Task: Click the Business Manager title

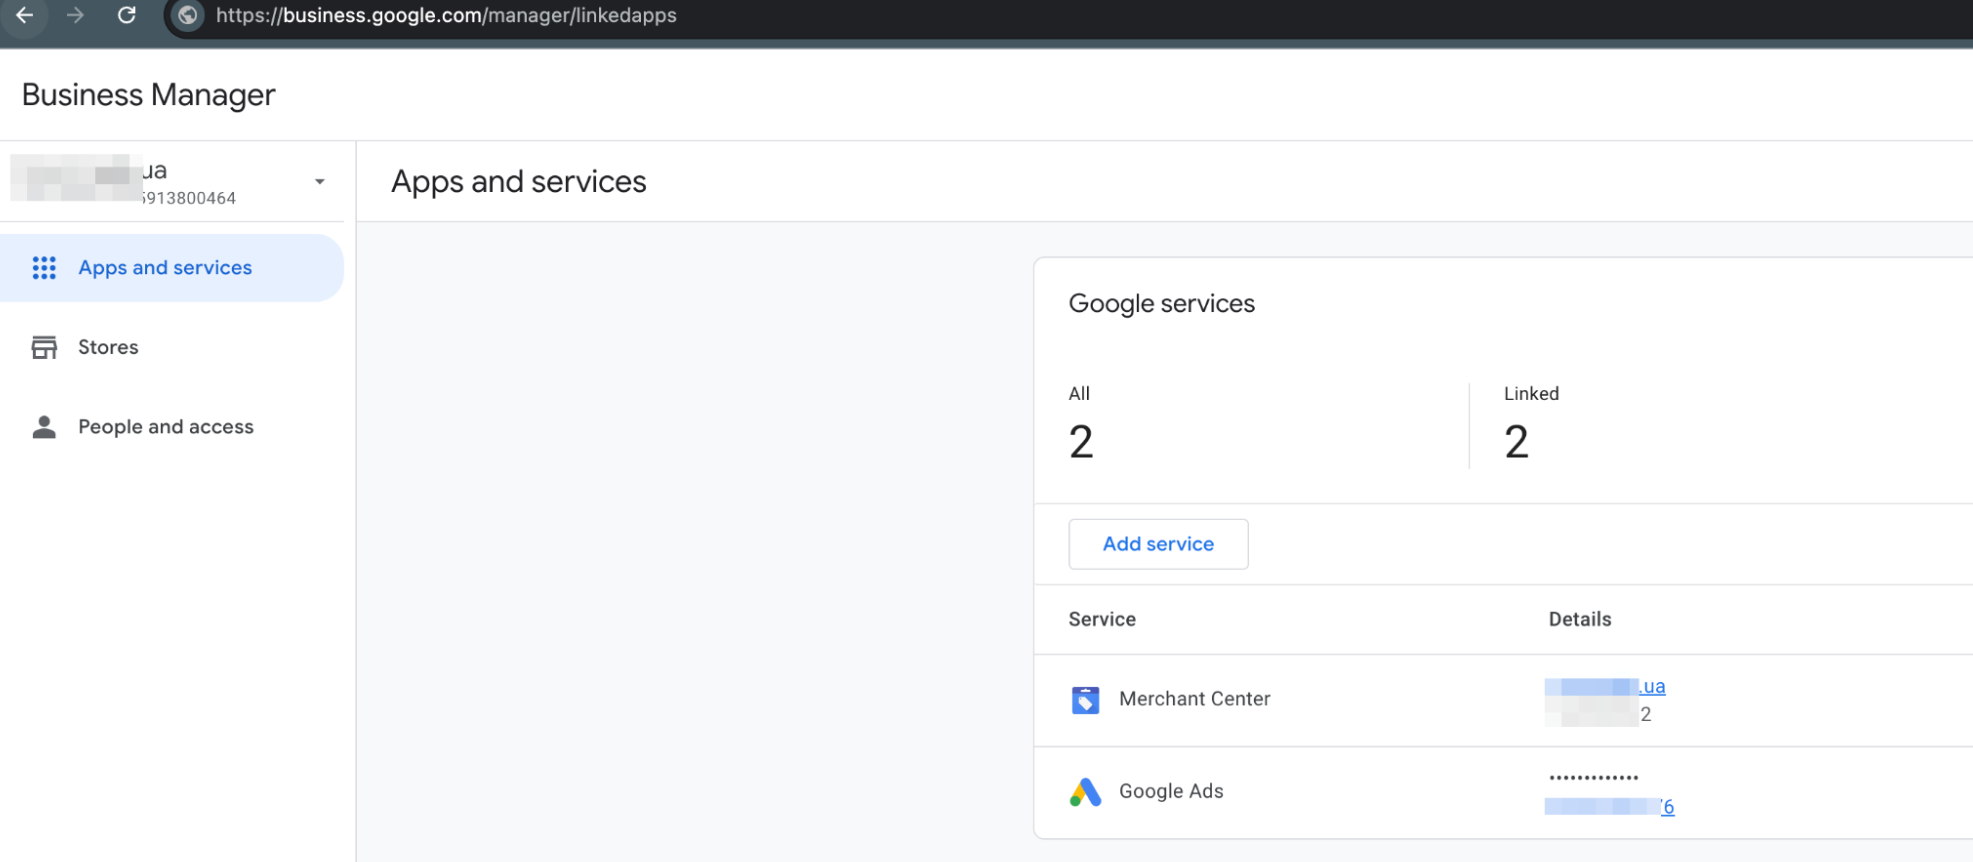Action: (148, 95)
